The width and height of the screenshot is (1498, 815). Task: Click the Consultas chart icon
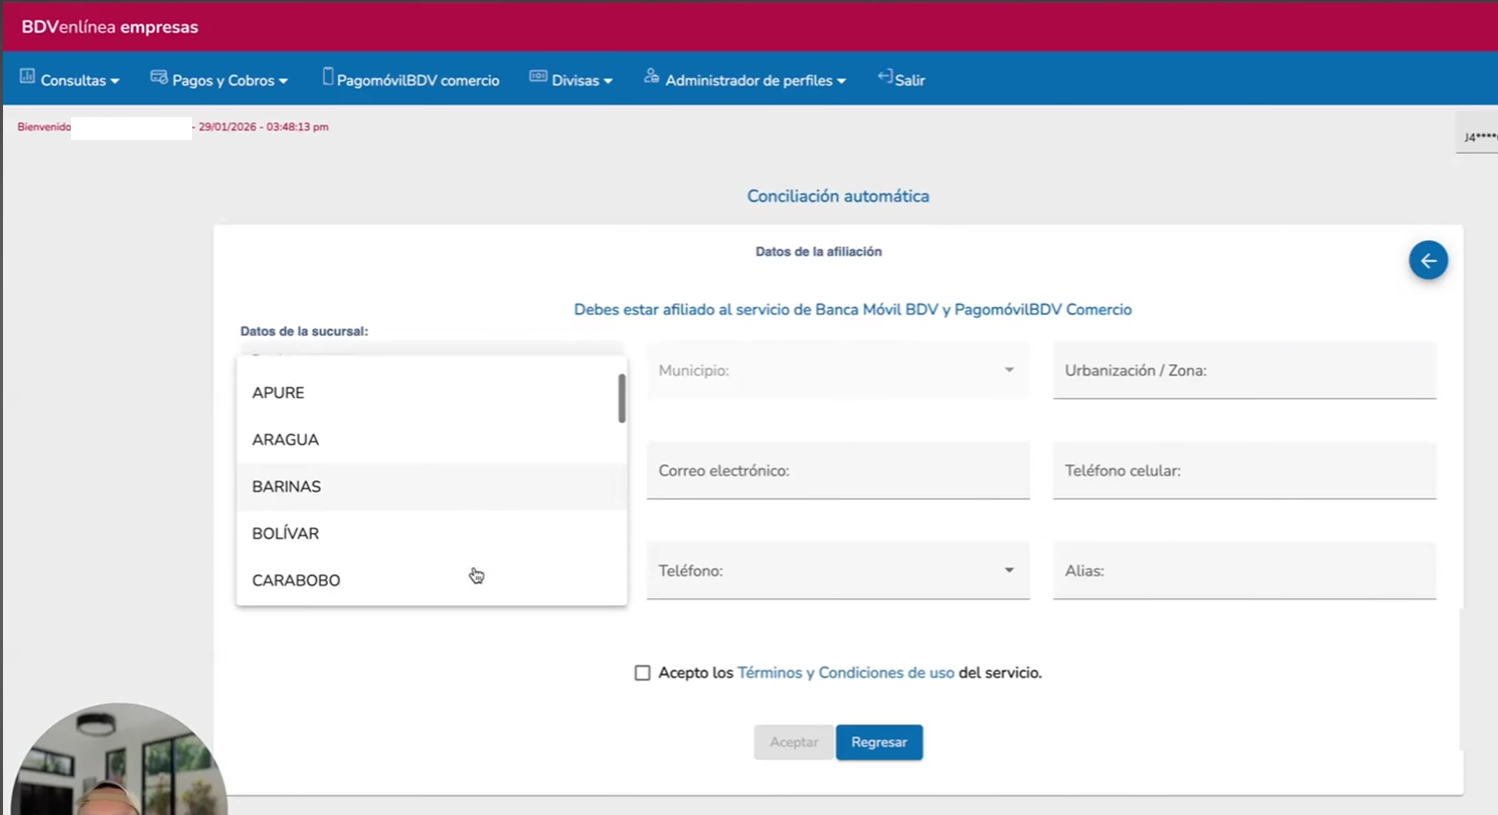coord(27,77)
